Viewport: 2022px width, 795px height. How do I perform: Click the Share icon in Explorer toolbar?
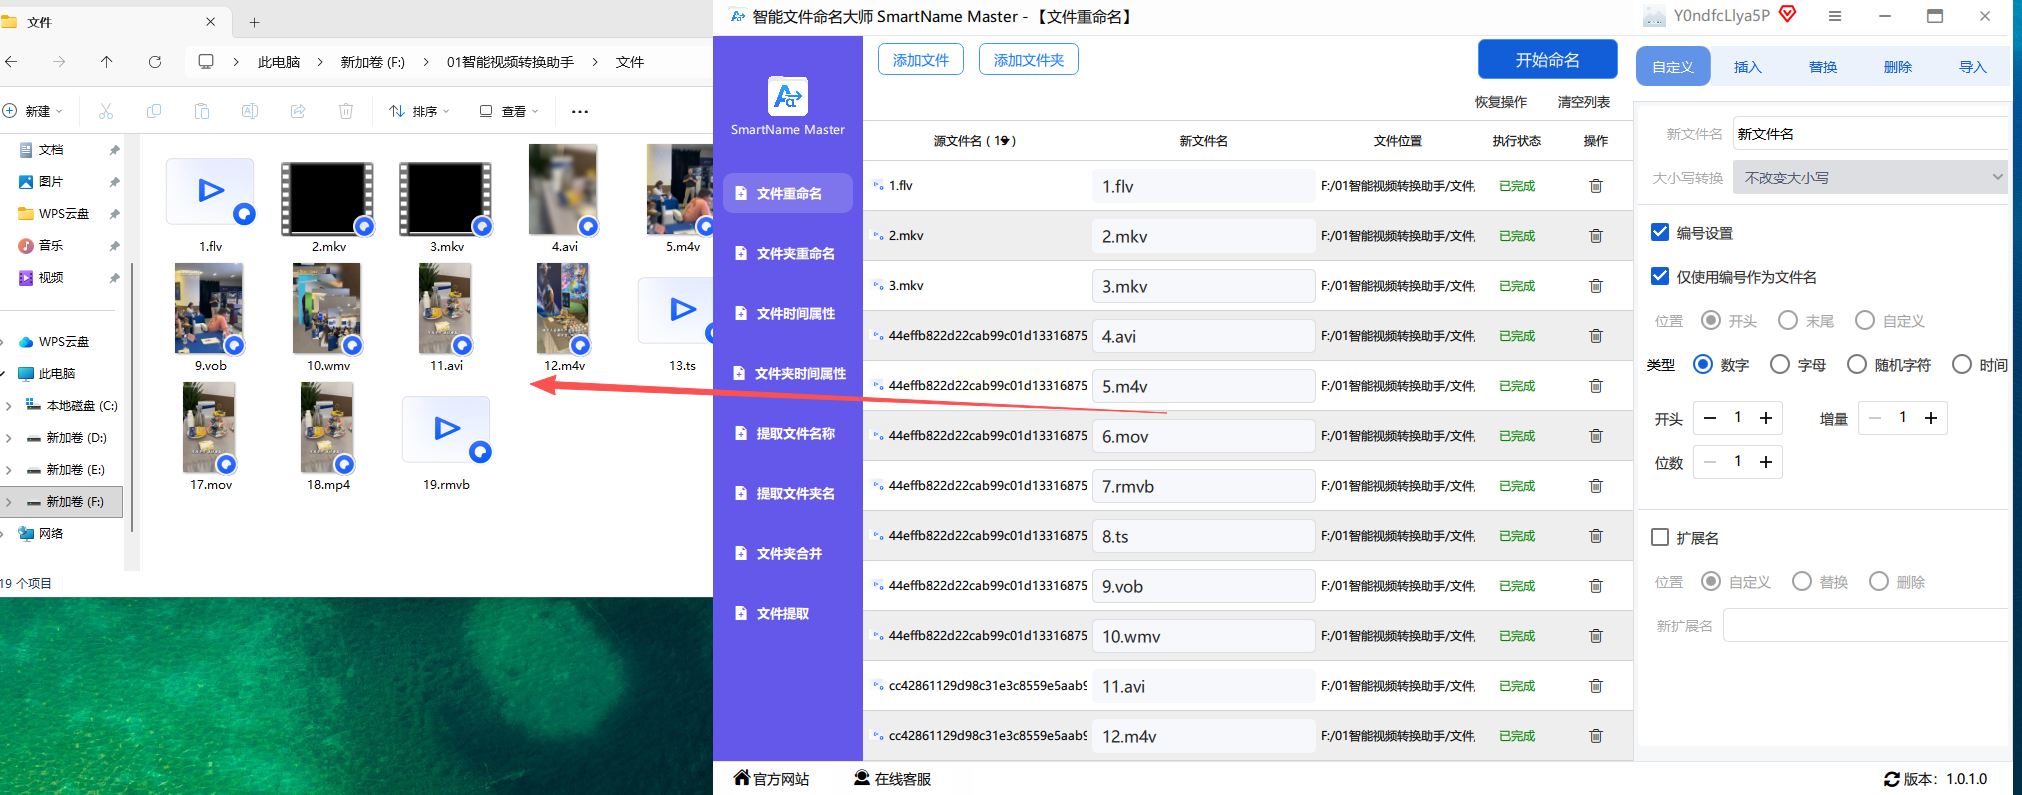click(x=298, y=111)
